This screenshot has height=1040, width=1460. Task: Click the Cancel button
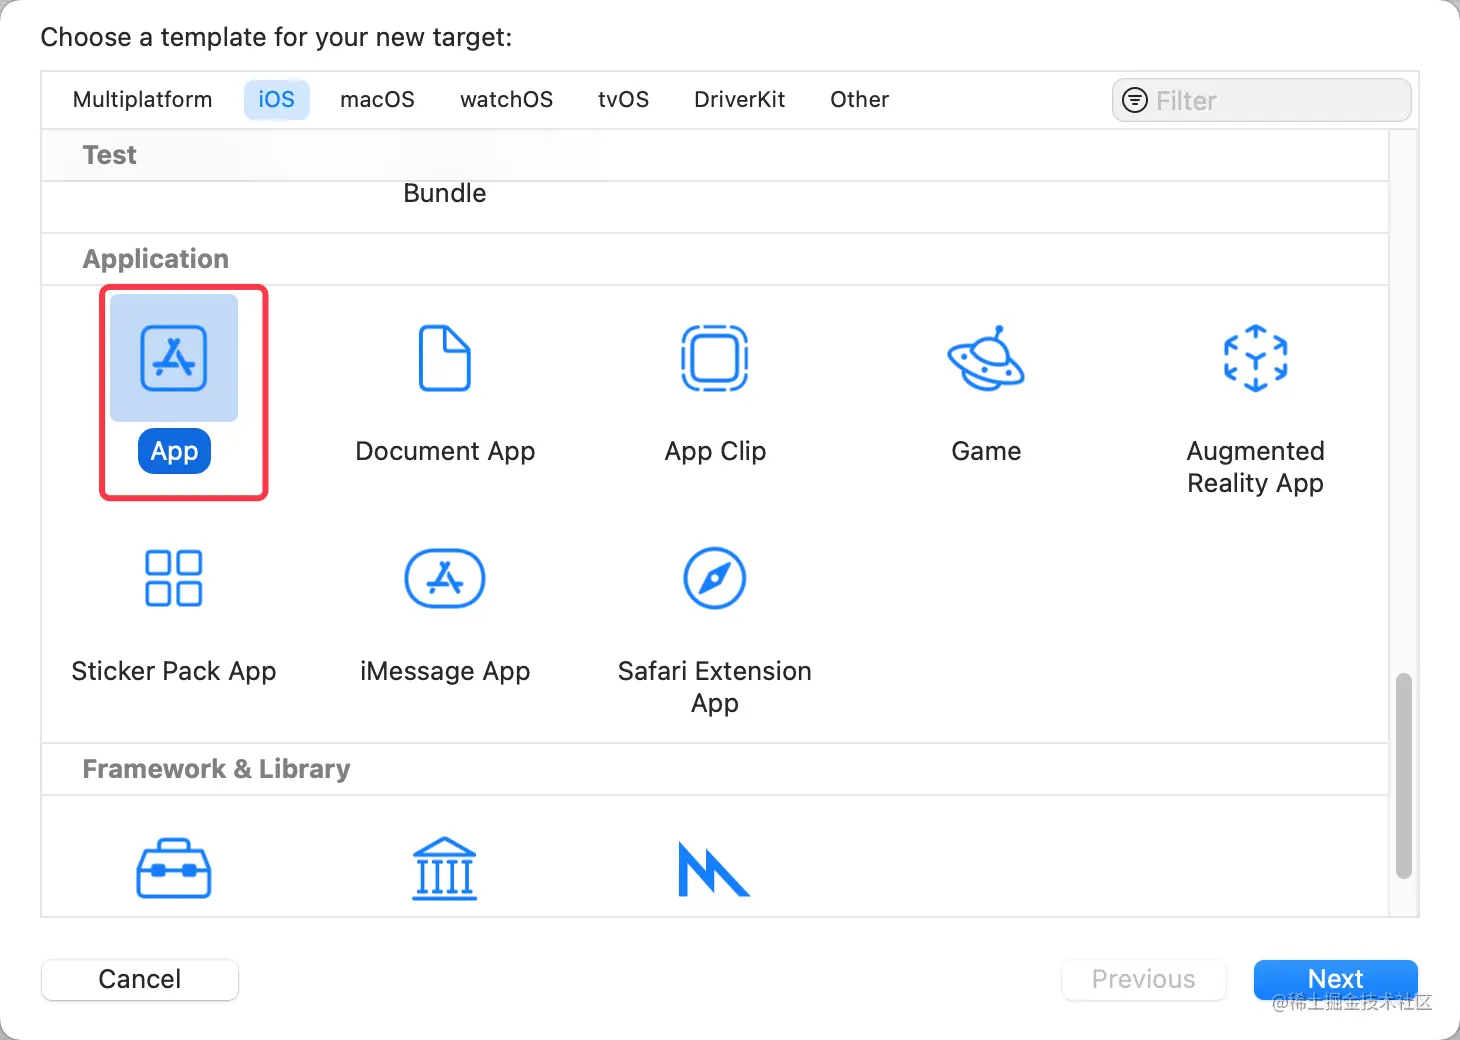pyautogui.click(x=140, y=979)
